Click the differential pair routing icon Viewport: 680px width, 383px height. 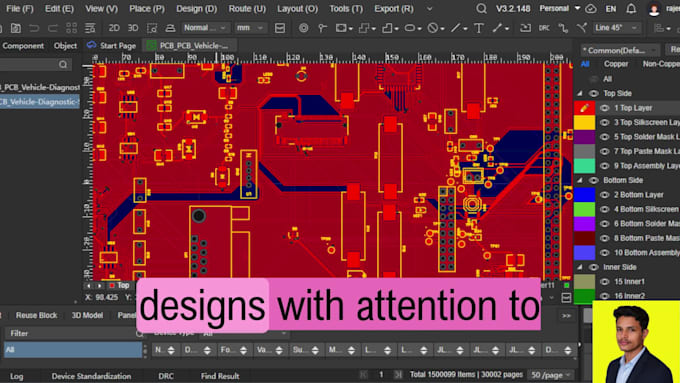pyautogui.click(x=582, y=28)
